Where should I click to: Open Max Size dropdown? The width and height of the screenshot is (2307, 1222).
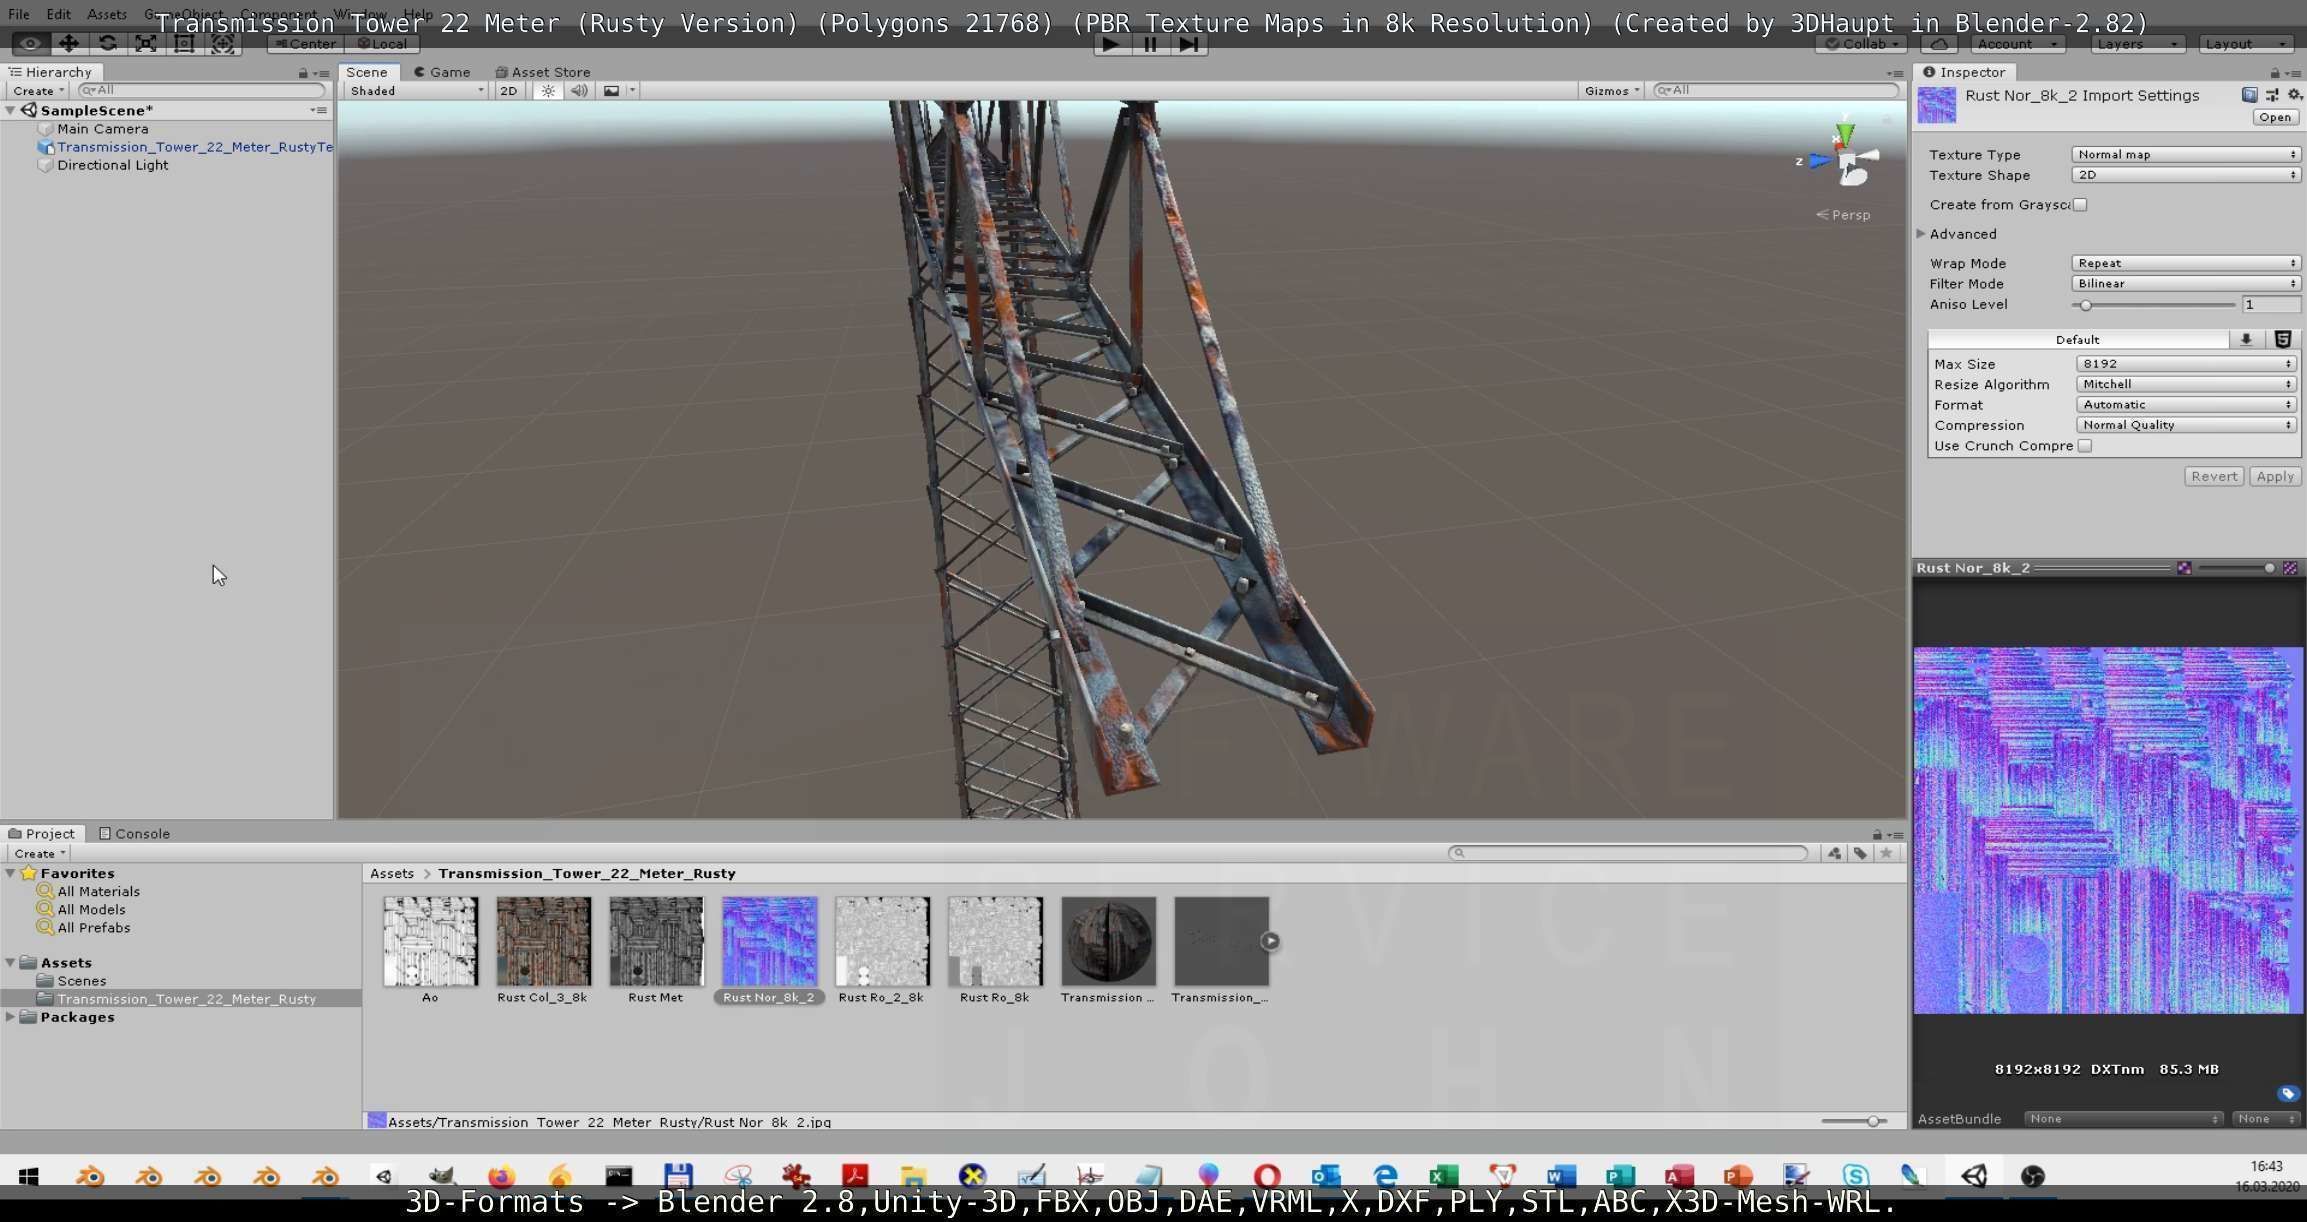[x=2186, y=364]
